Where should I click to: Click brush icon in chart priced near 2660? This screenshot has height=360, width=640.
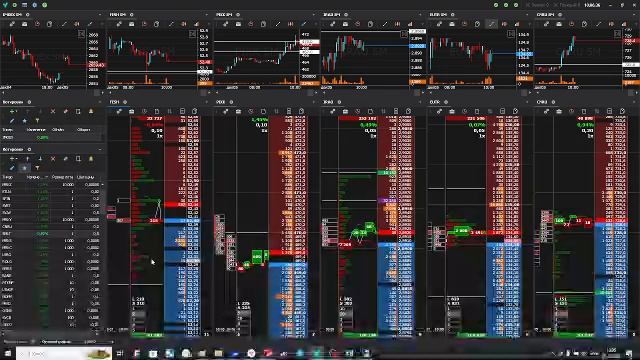90,24
